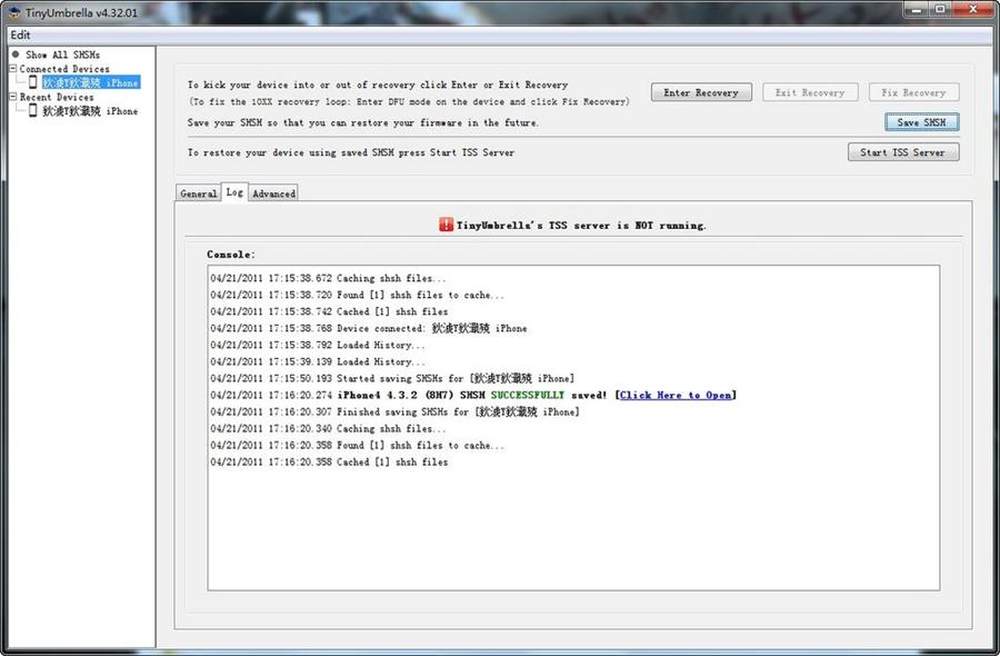The image size is (1000, 656).
Task: Maximize the TinyUmbrella window
Action: pyautogui.click(x=943, y=9)
